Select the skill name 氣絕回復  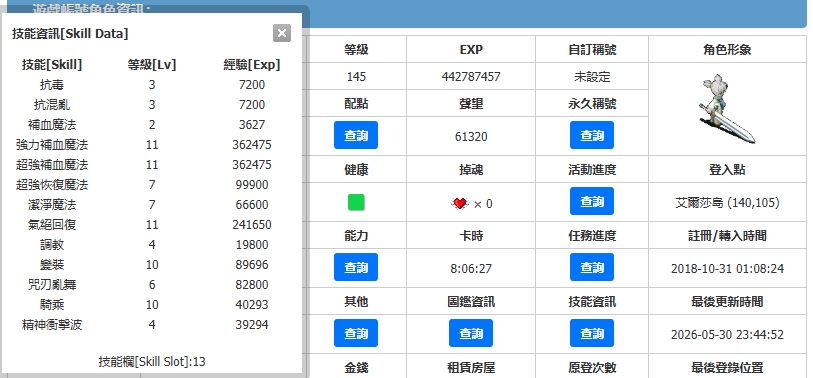click(52, 225)
